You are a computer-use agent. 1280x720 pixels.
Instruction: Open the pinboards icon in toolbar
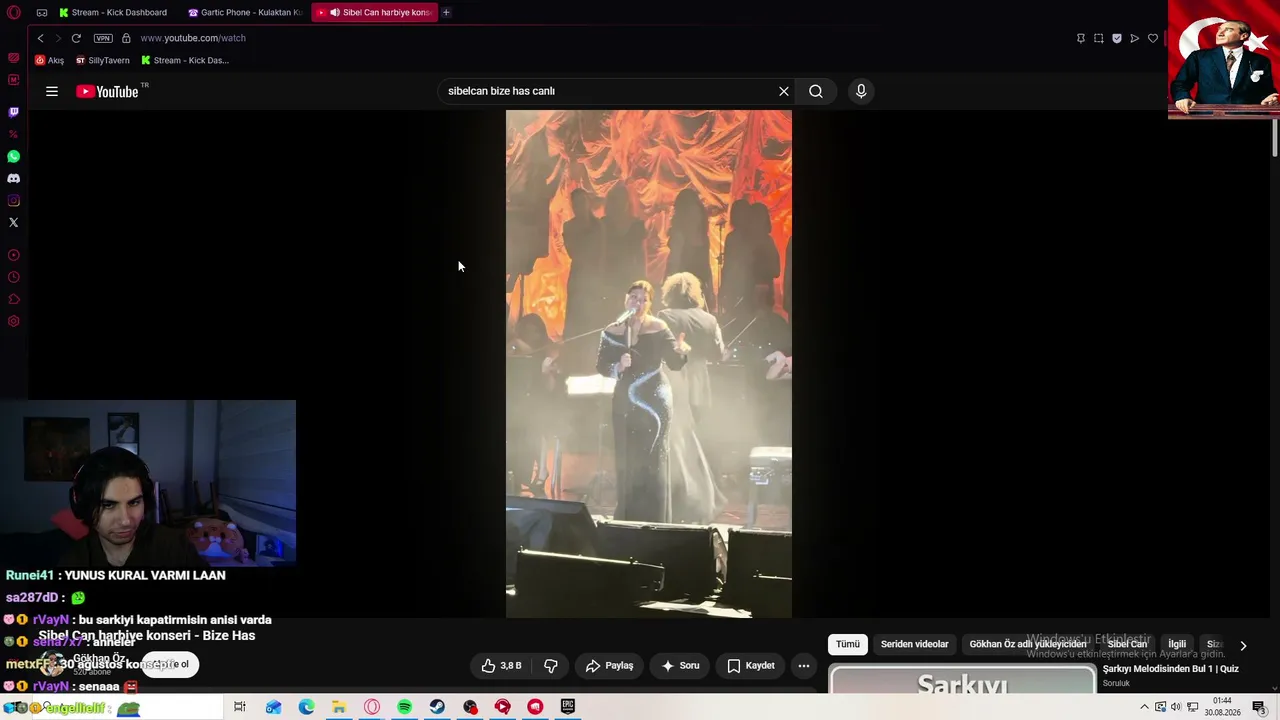[1081, 38]
